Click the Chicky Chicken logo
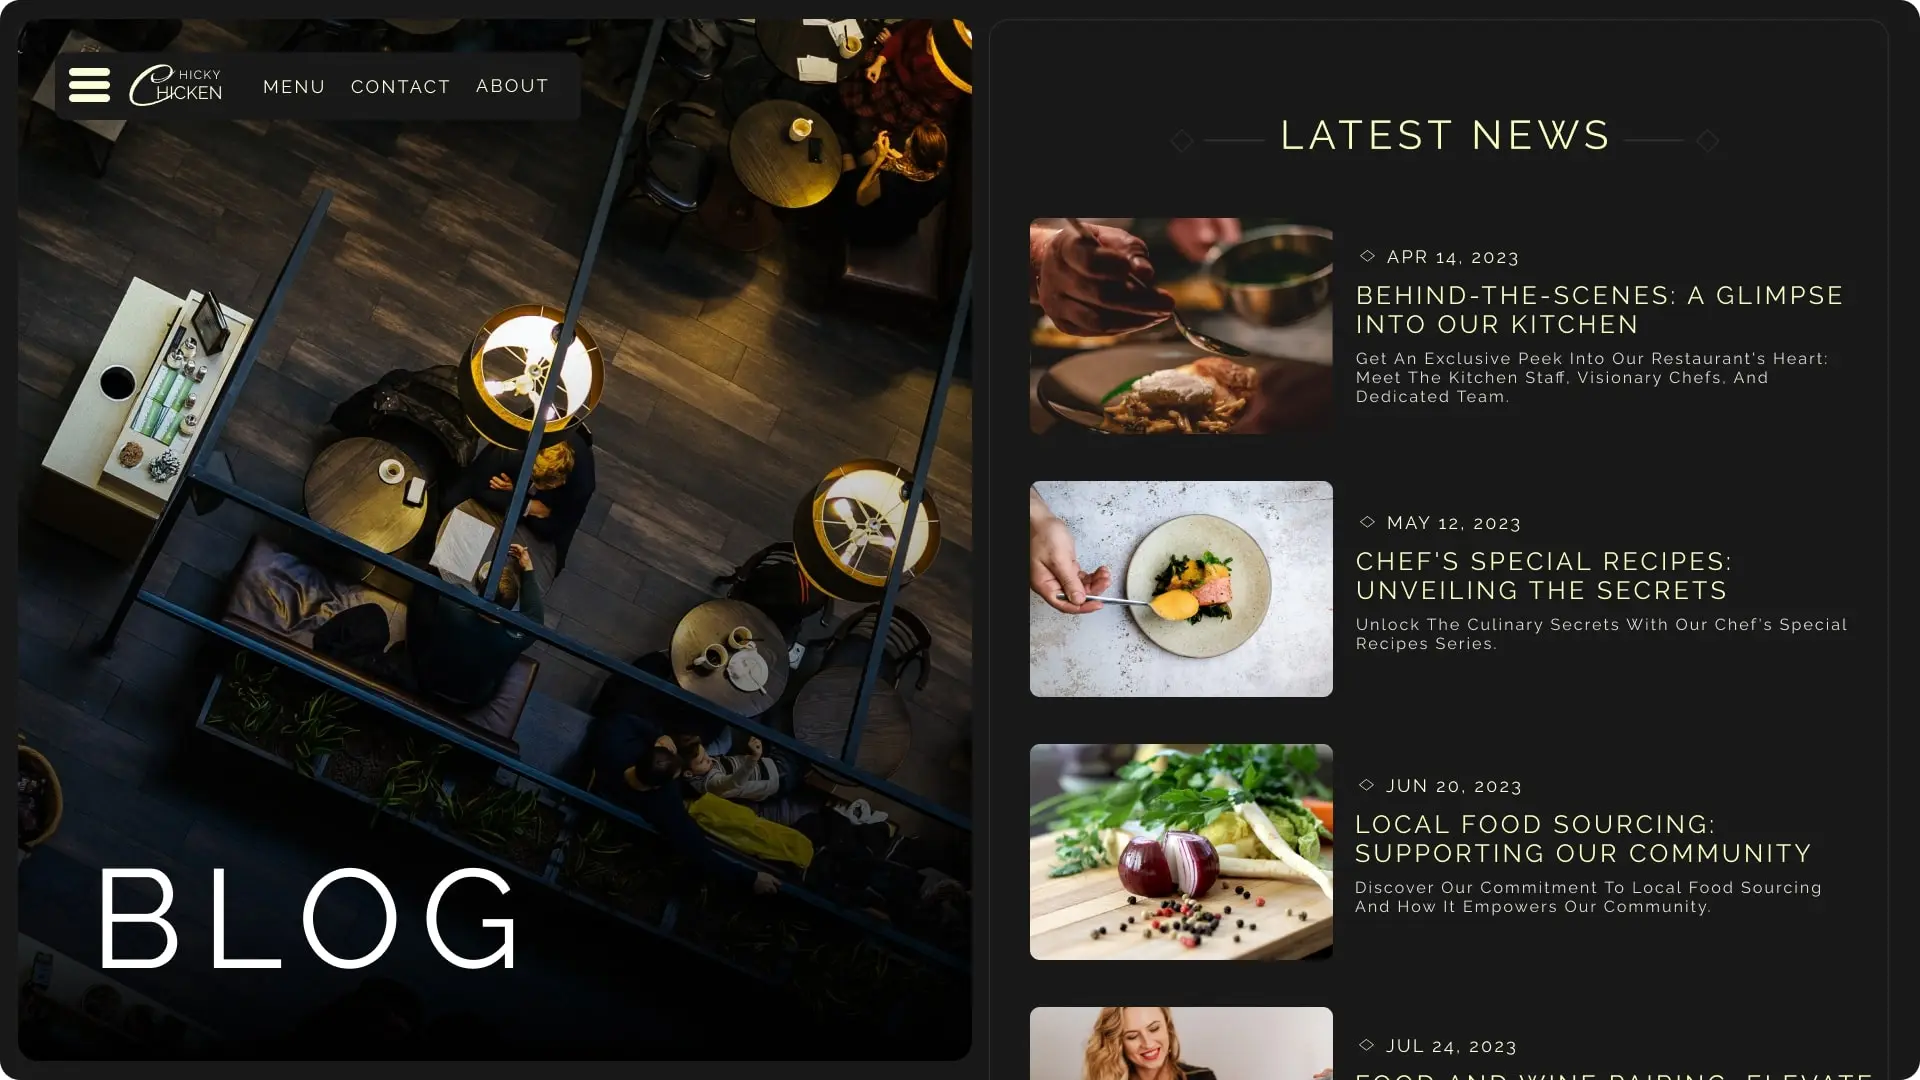Screen dimensions: 1920x1080 (176, 85)
